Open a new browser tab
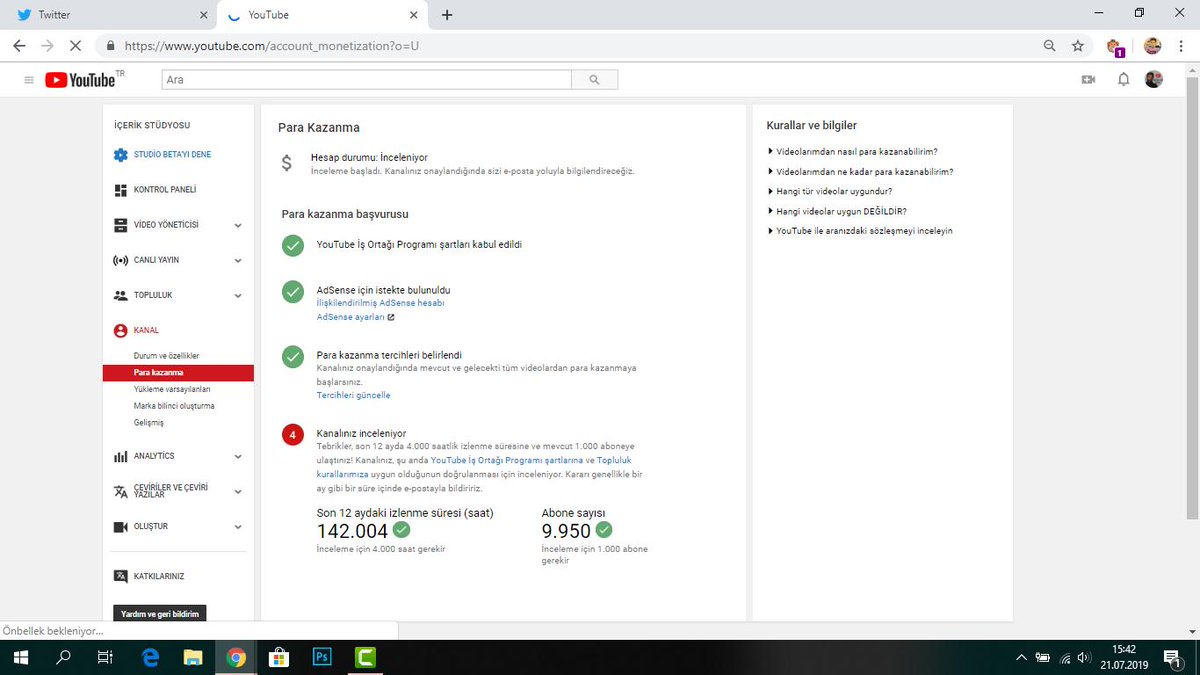Screen dimensions: 1200x675 (x=447, y=15)
